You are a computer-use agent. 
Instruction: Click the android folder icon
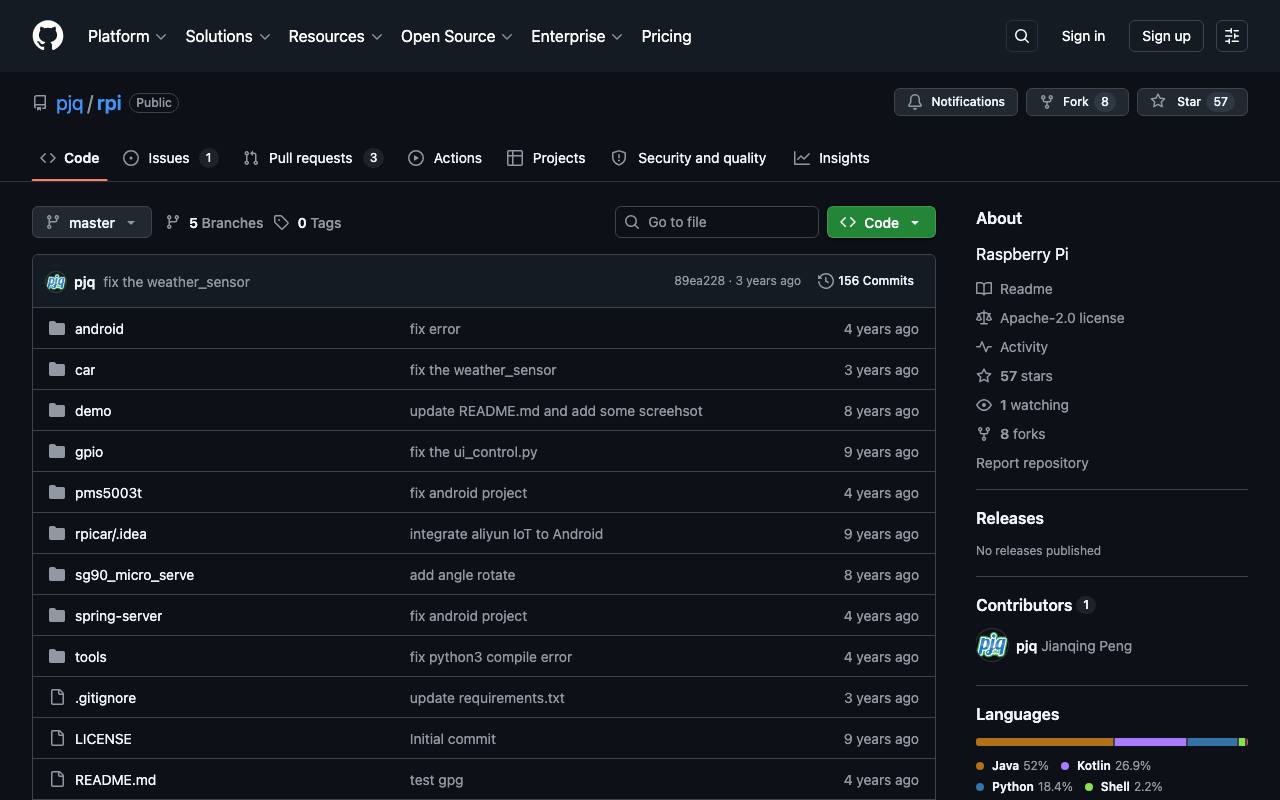pos(57,328)
